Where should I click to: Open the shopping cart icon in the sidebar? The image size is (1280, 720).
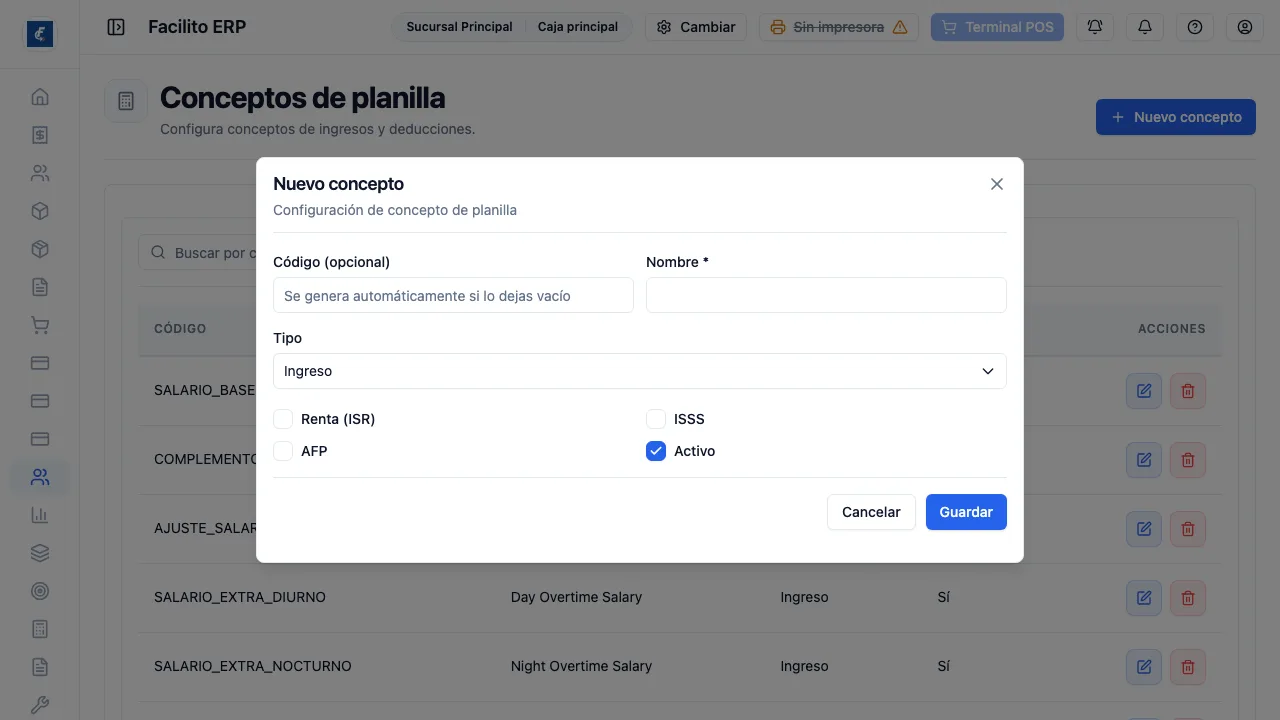click(x=40, y=325)
